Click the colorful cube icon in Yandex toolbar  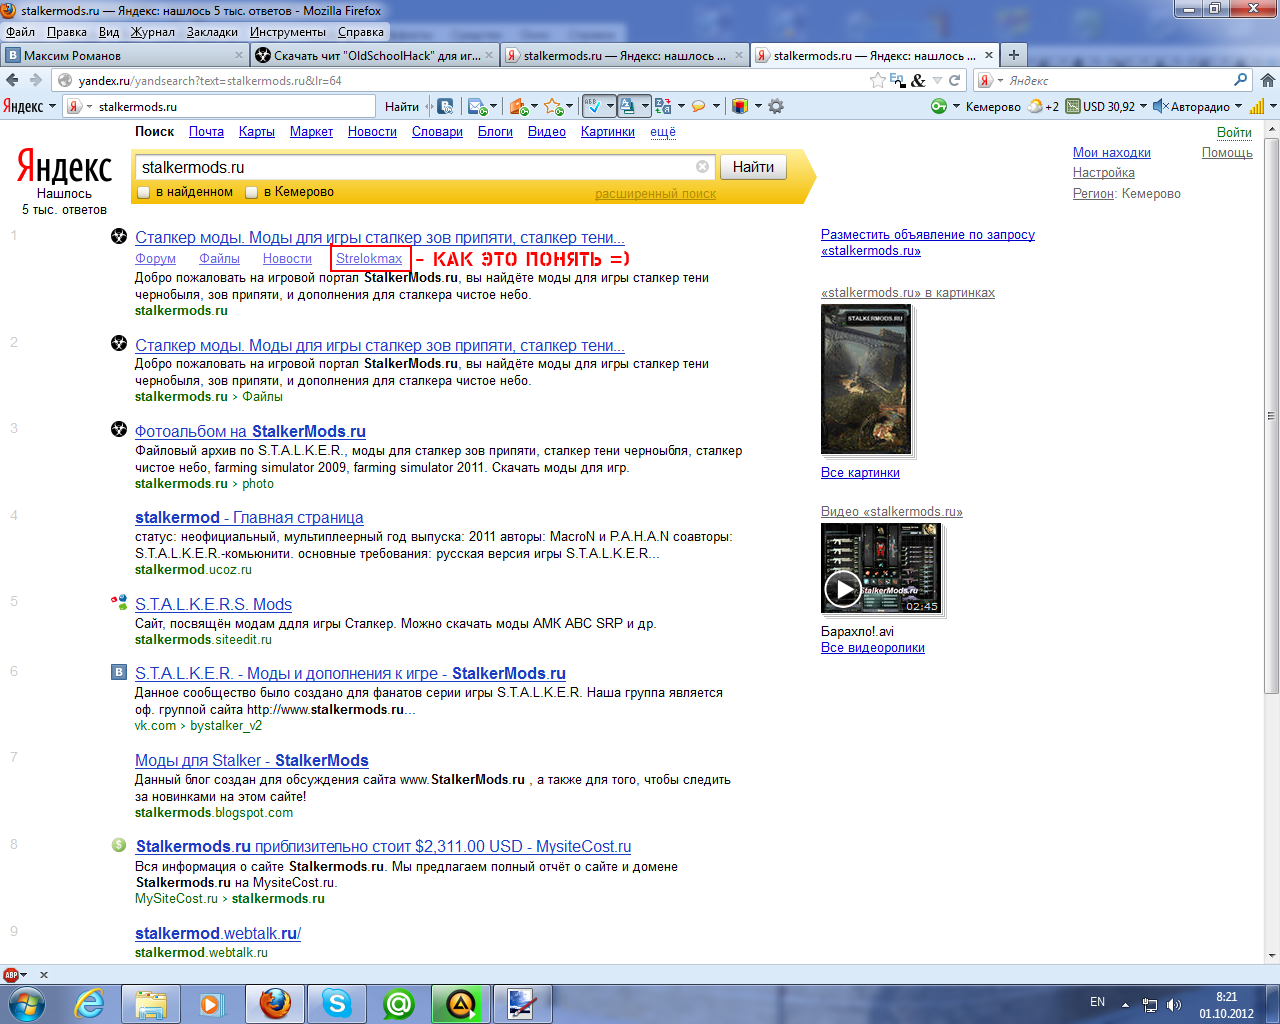click(740, 106)
